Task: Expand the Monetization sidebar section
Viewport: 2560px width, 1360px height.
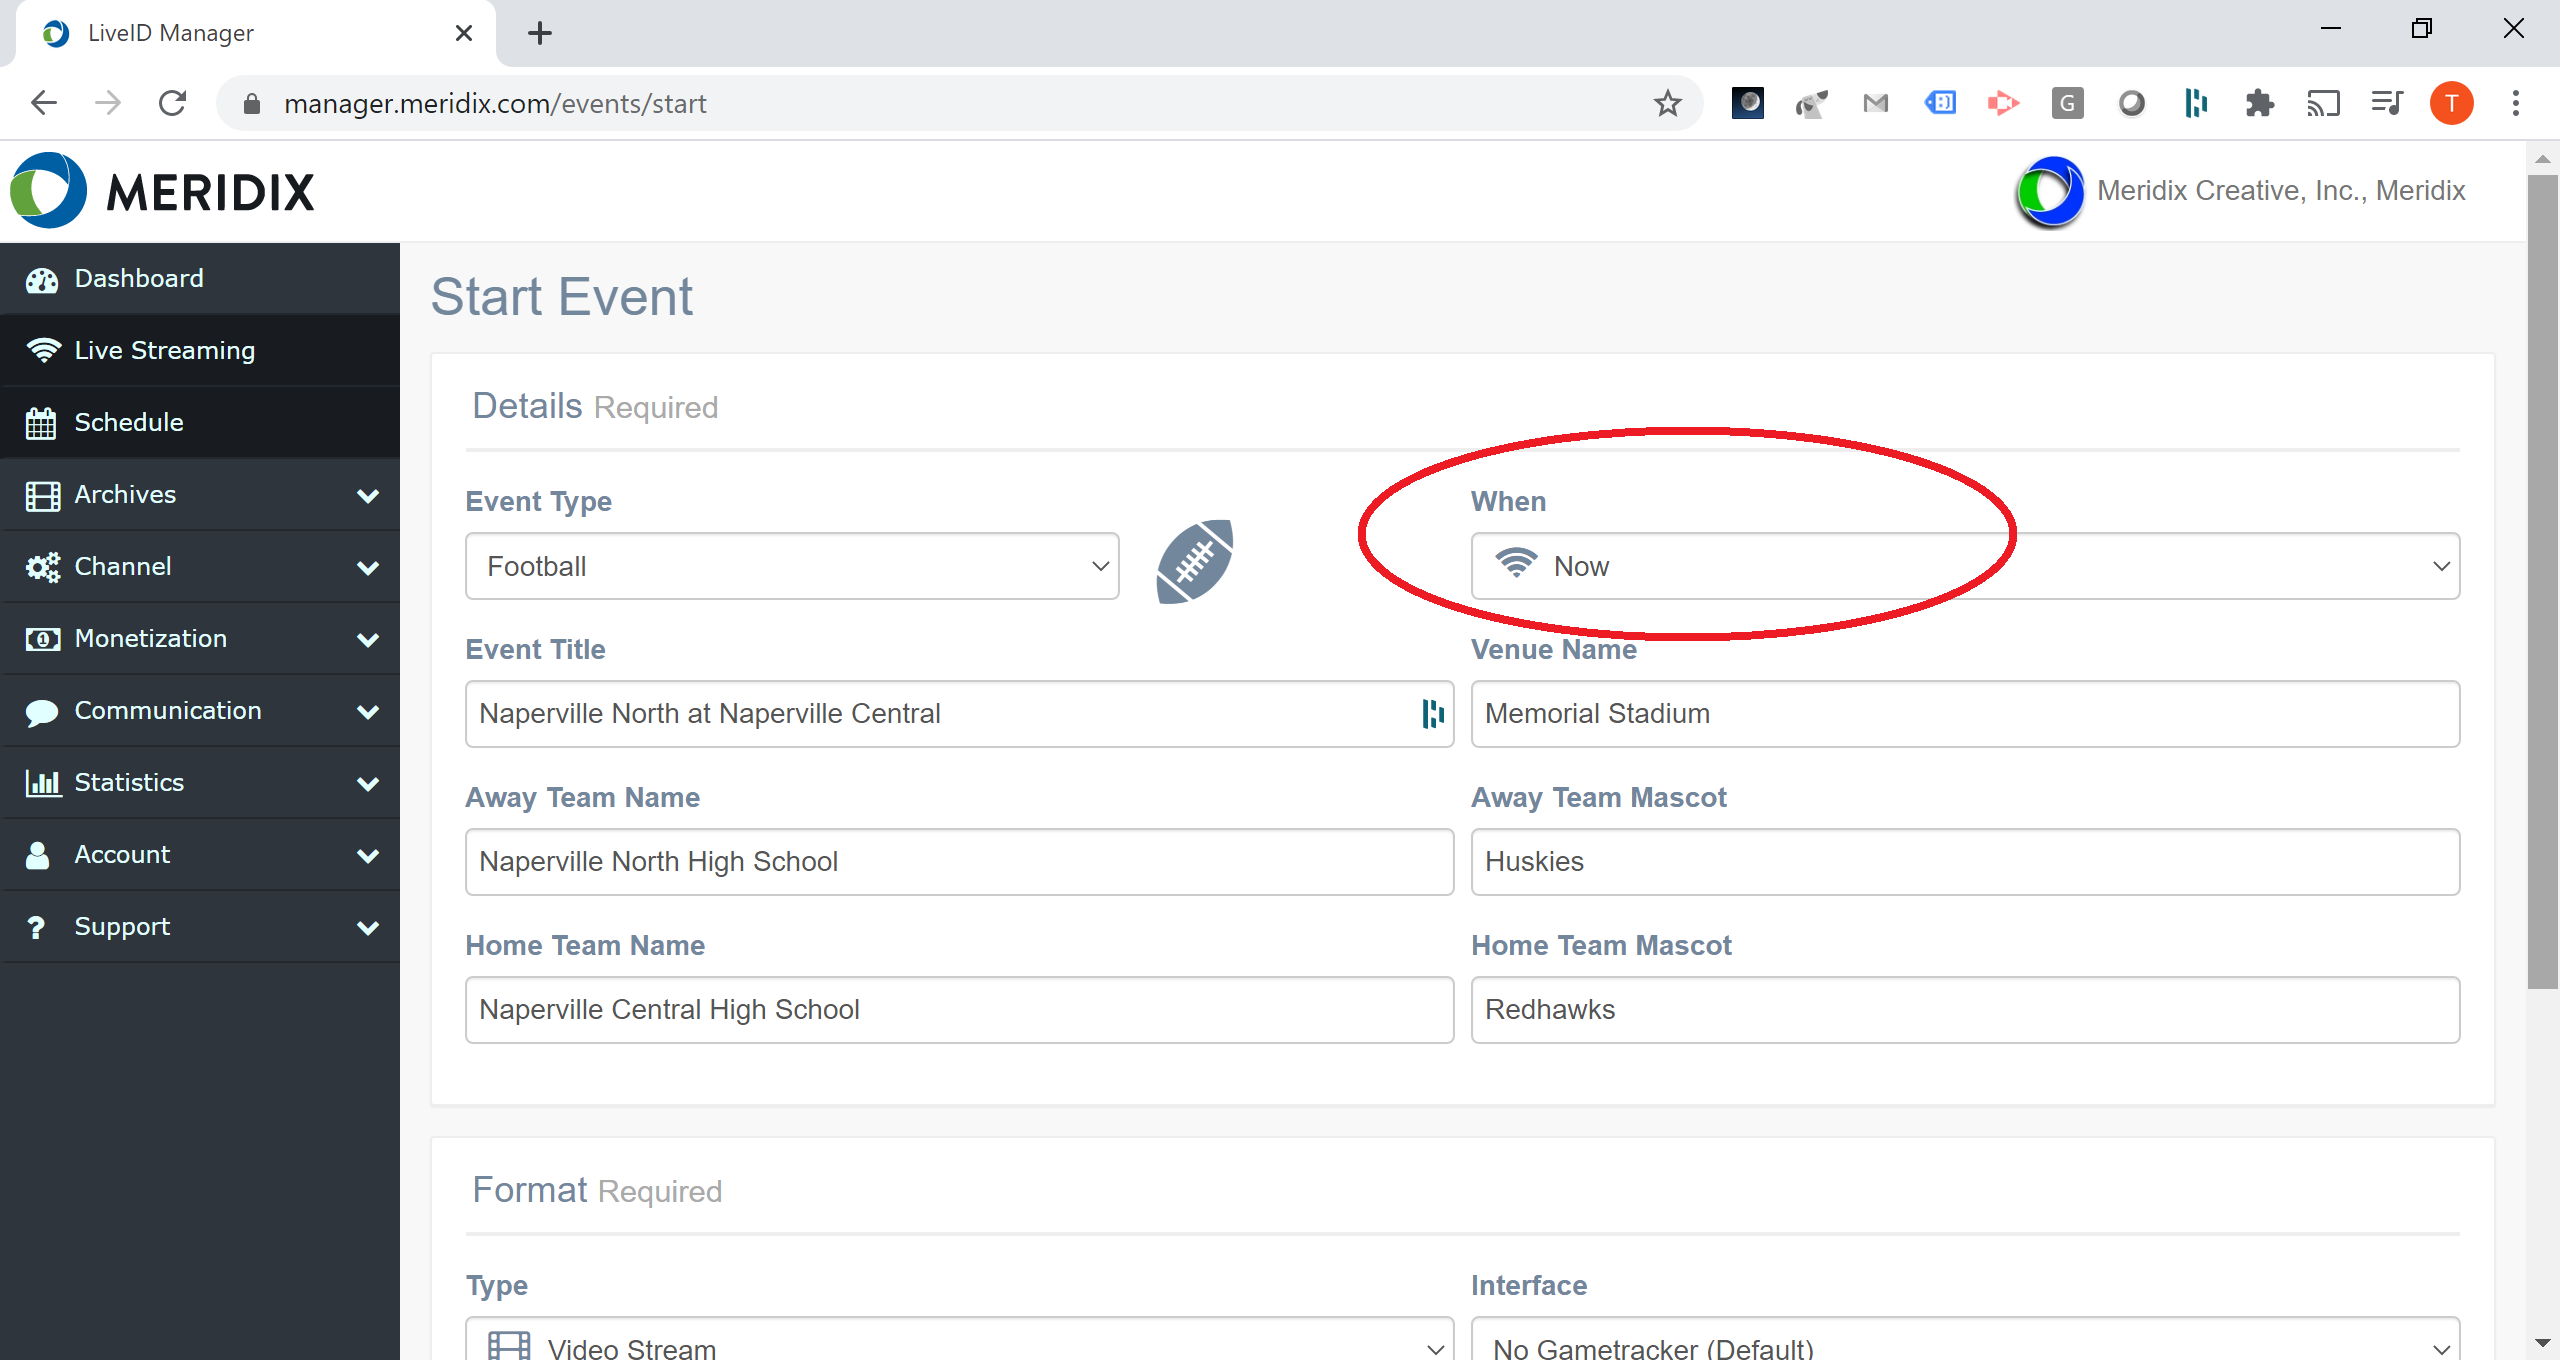Action: [200, 638]
